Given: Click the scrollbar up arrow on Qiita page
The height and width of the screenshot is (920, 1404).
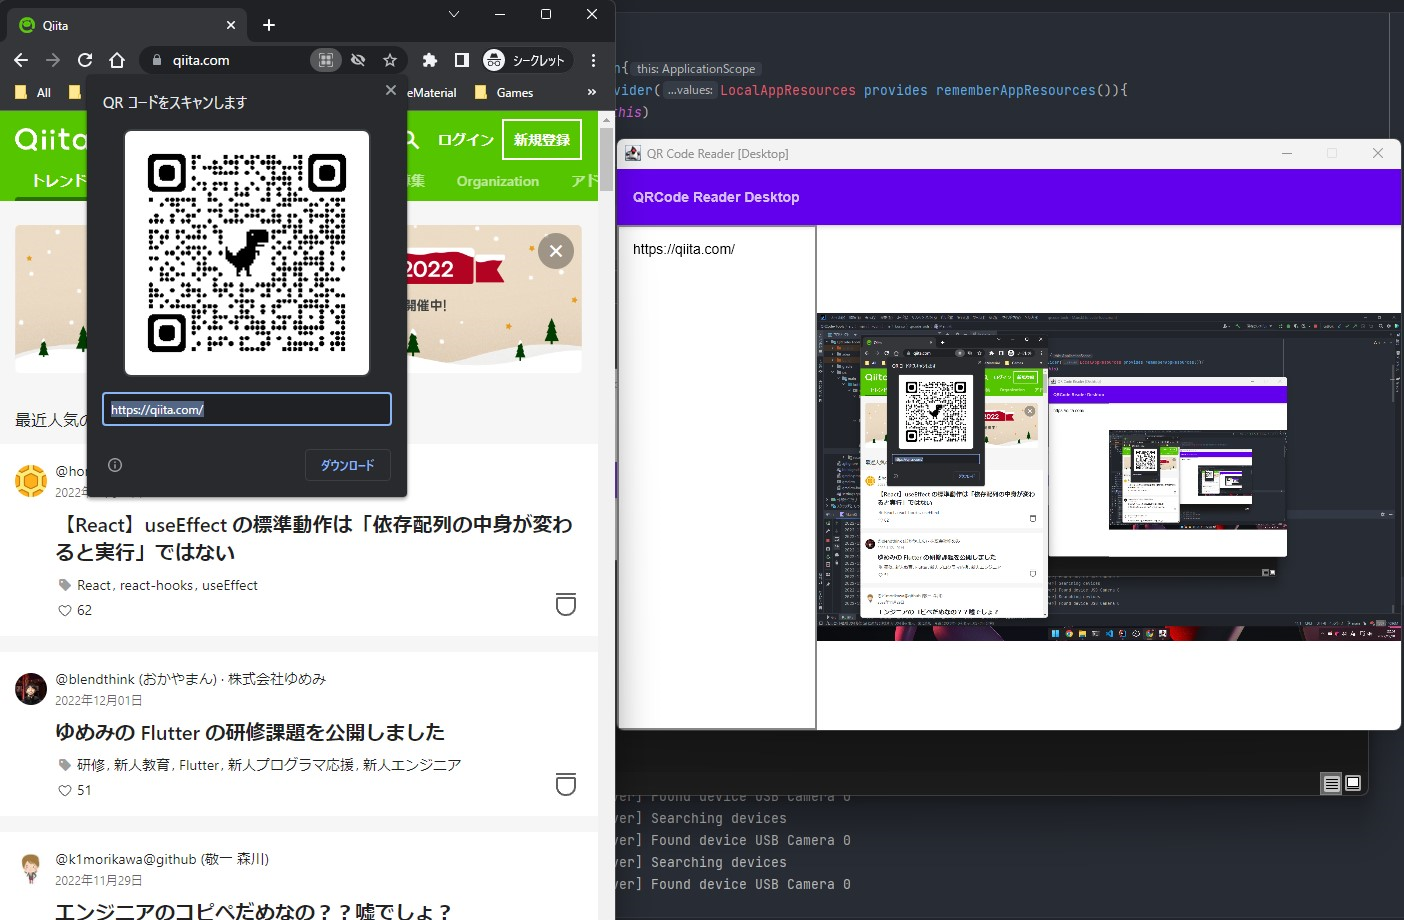Looking at the screenshot, I should [x=606, y=119].
